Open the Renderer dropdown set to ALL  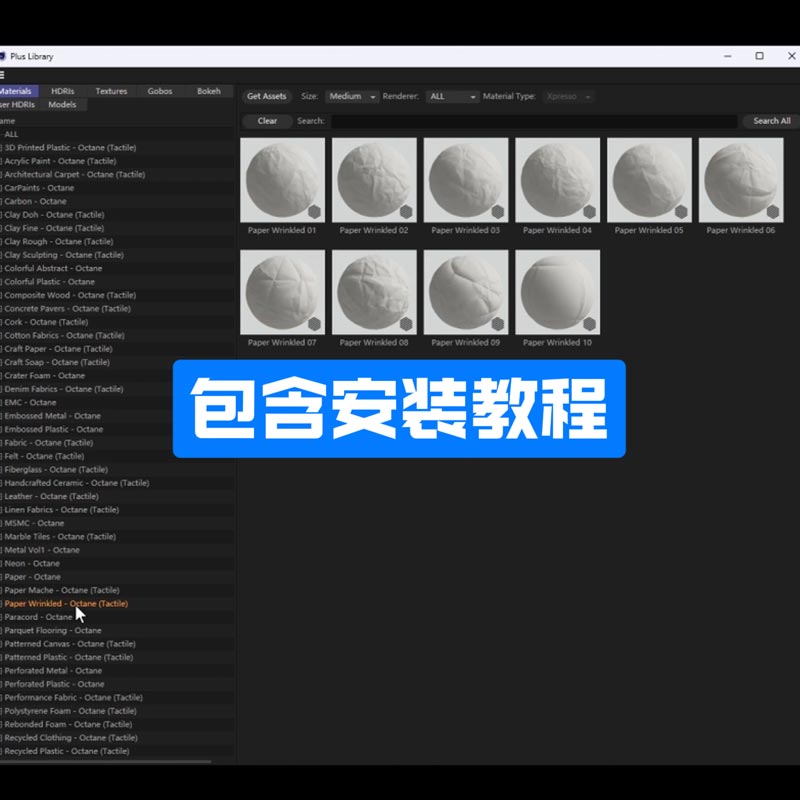click(452, 96)
